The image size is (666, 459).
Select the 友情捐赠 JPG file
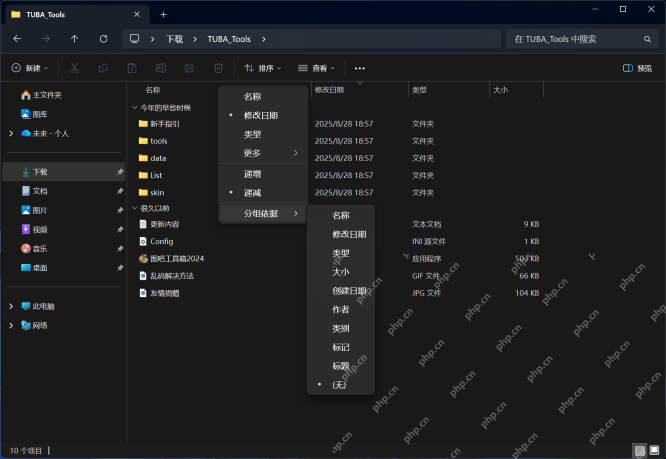[x=164, y=293]
